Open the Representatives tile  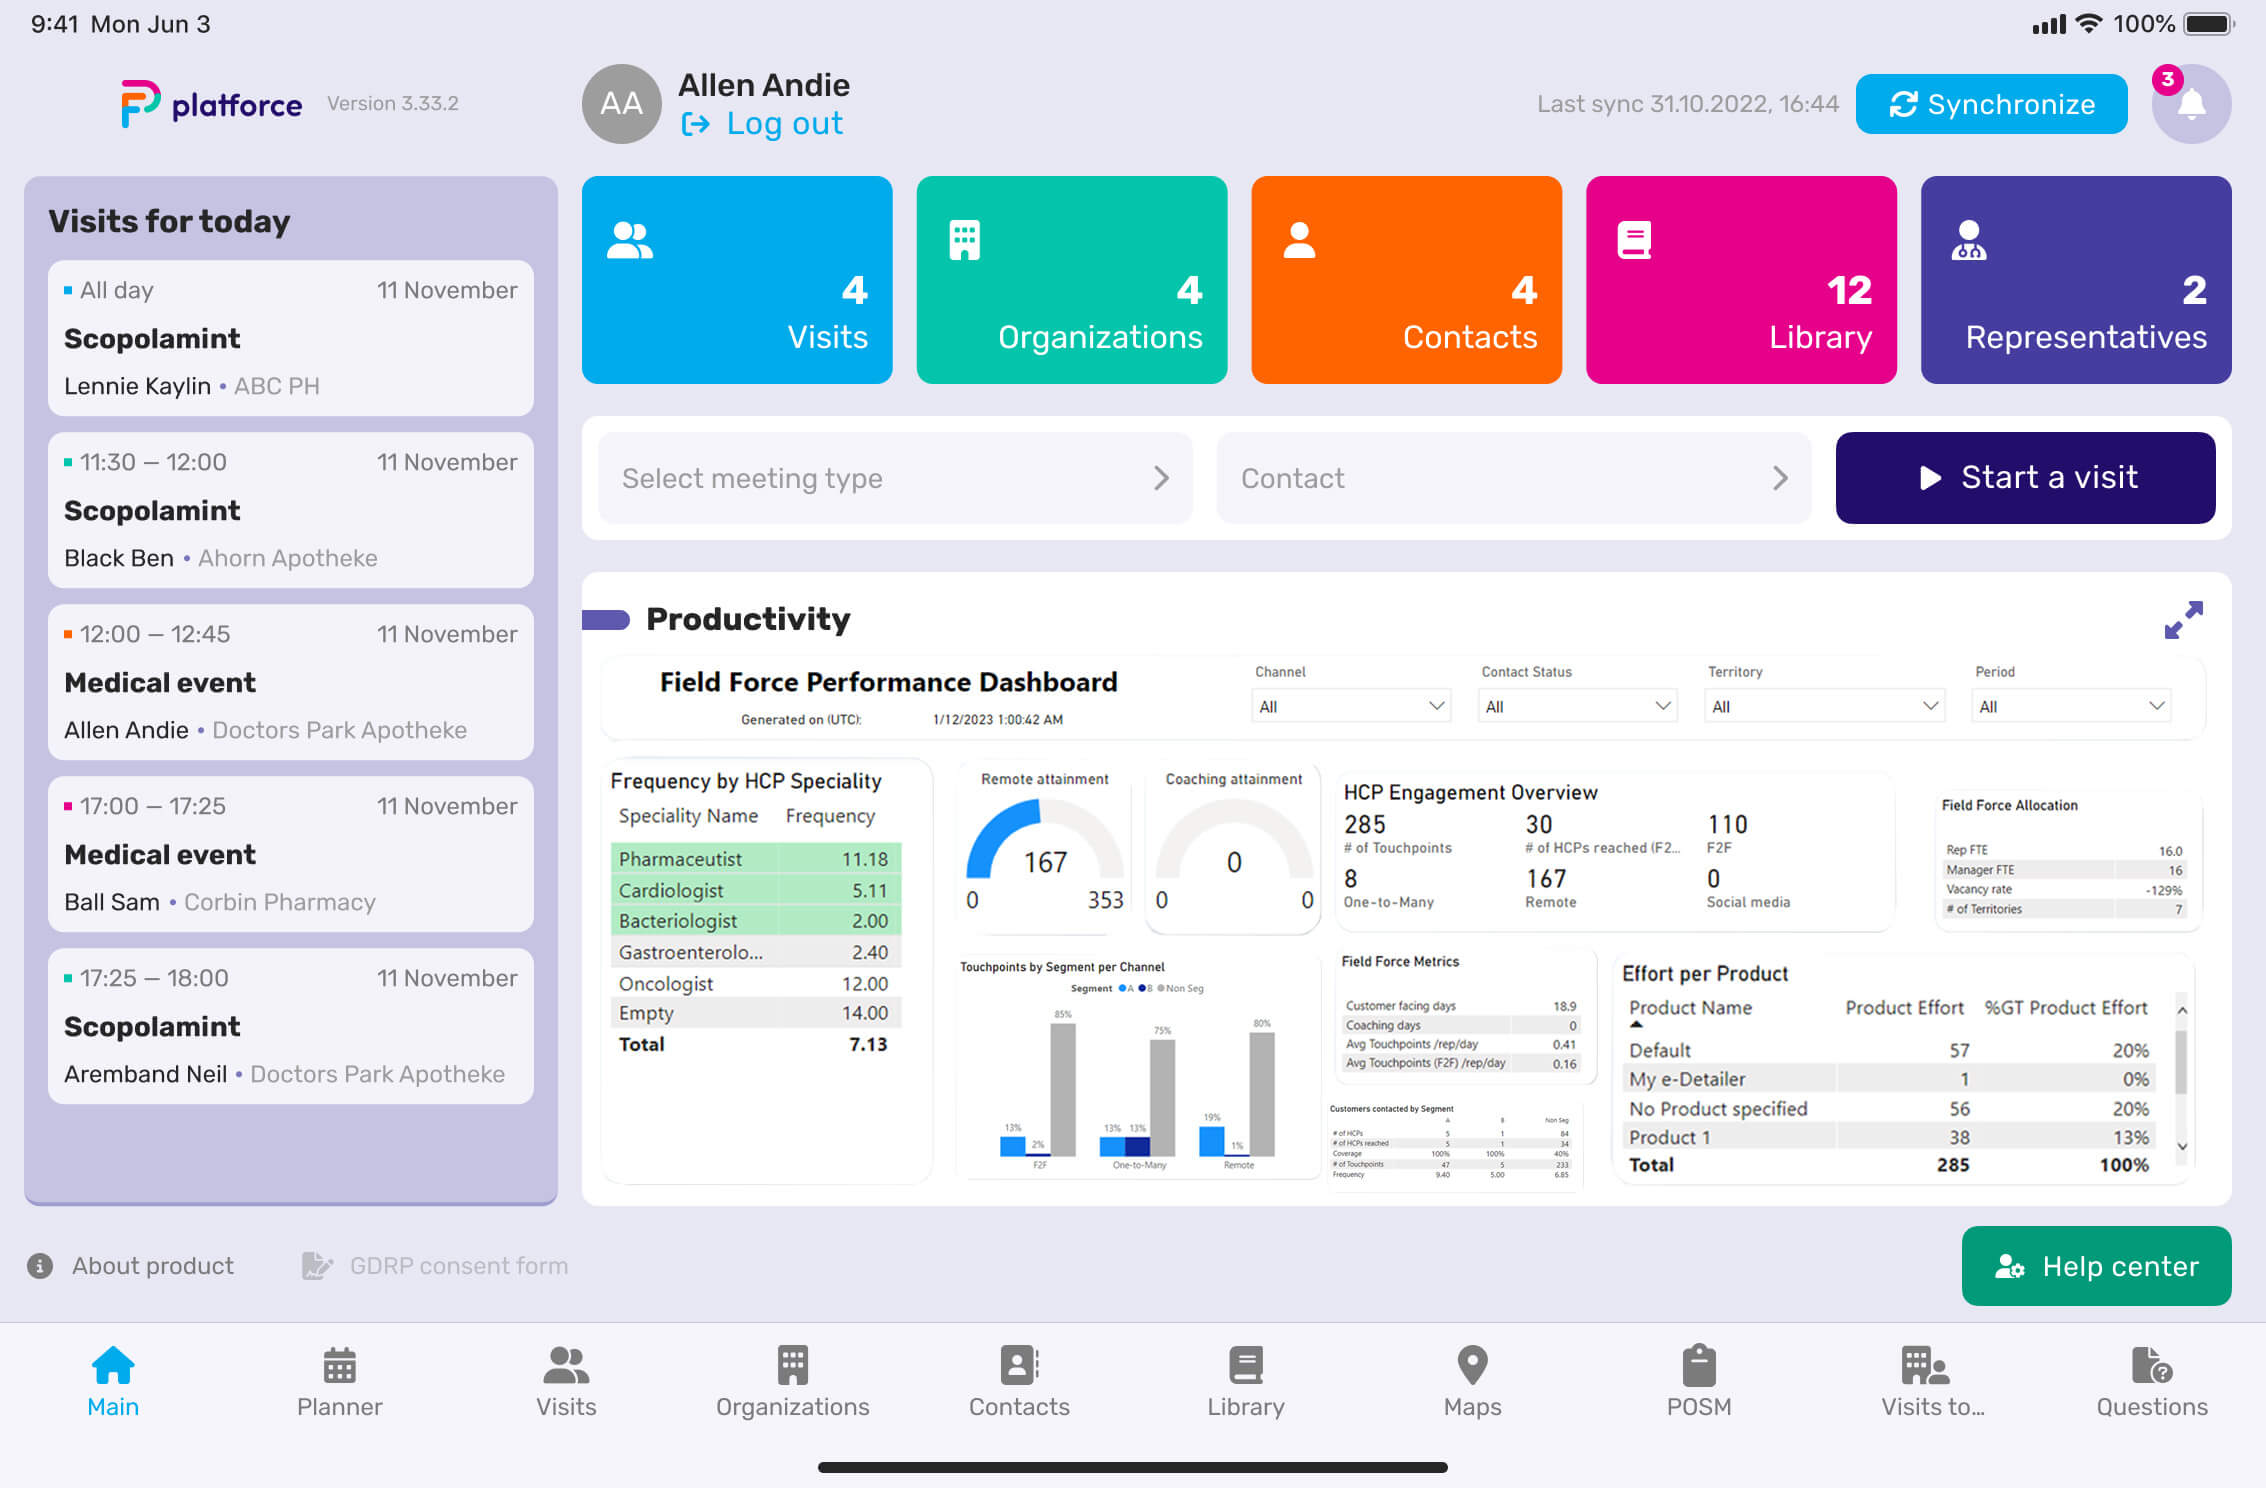tap(2076, 280)
